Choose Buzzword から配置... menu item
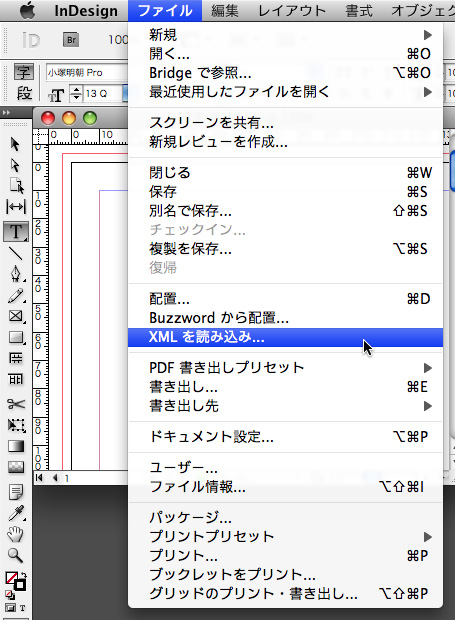455x620 pixels. coord(285,318)
